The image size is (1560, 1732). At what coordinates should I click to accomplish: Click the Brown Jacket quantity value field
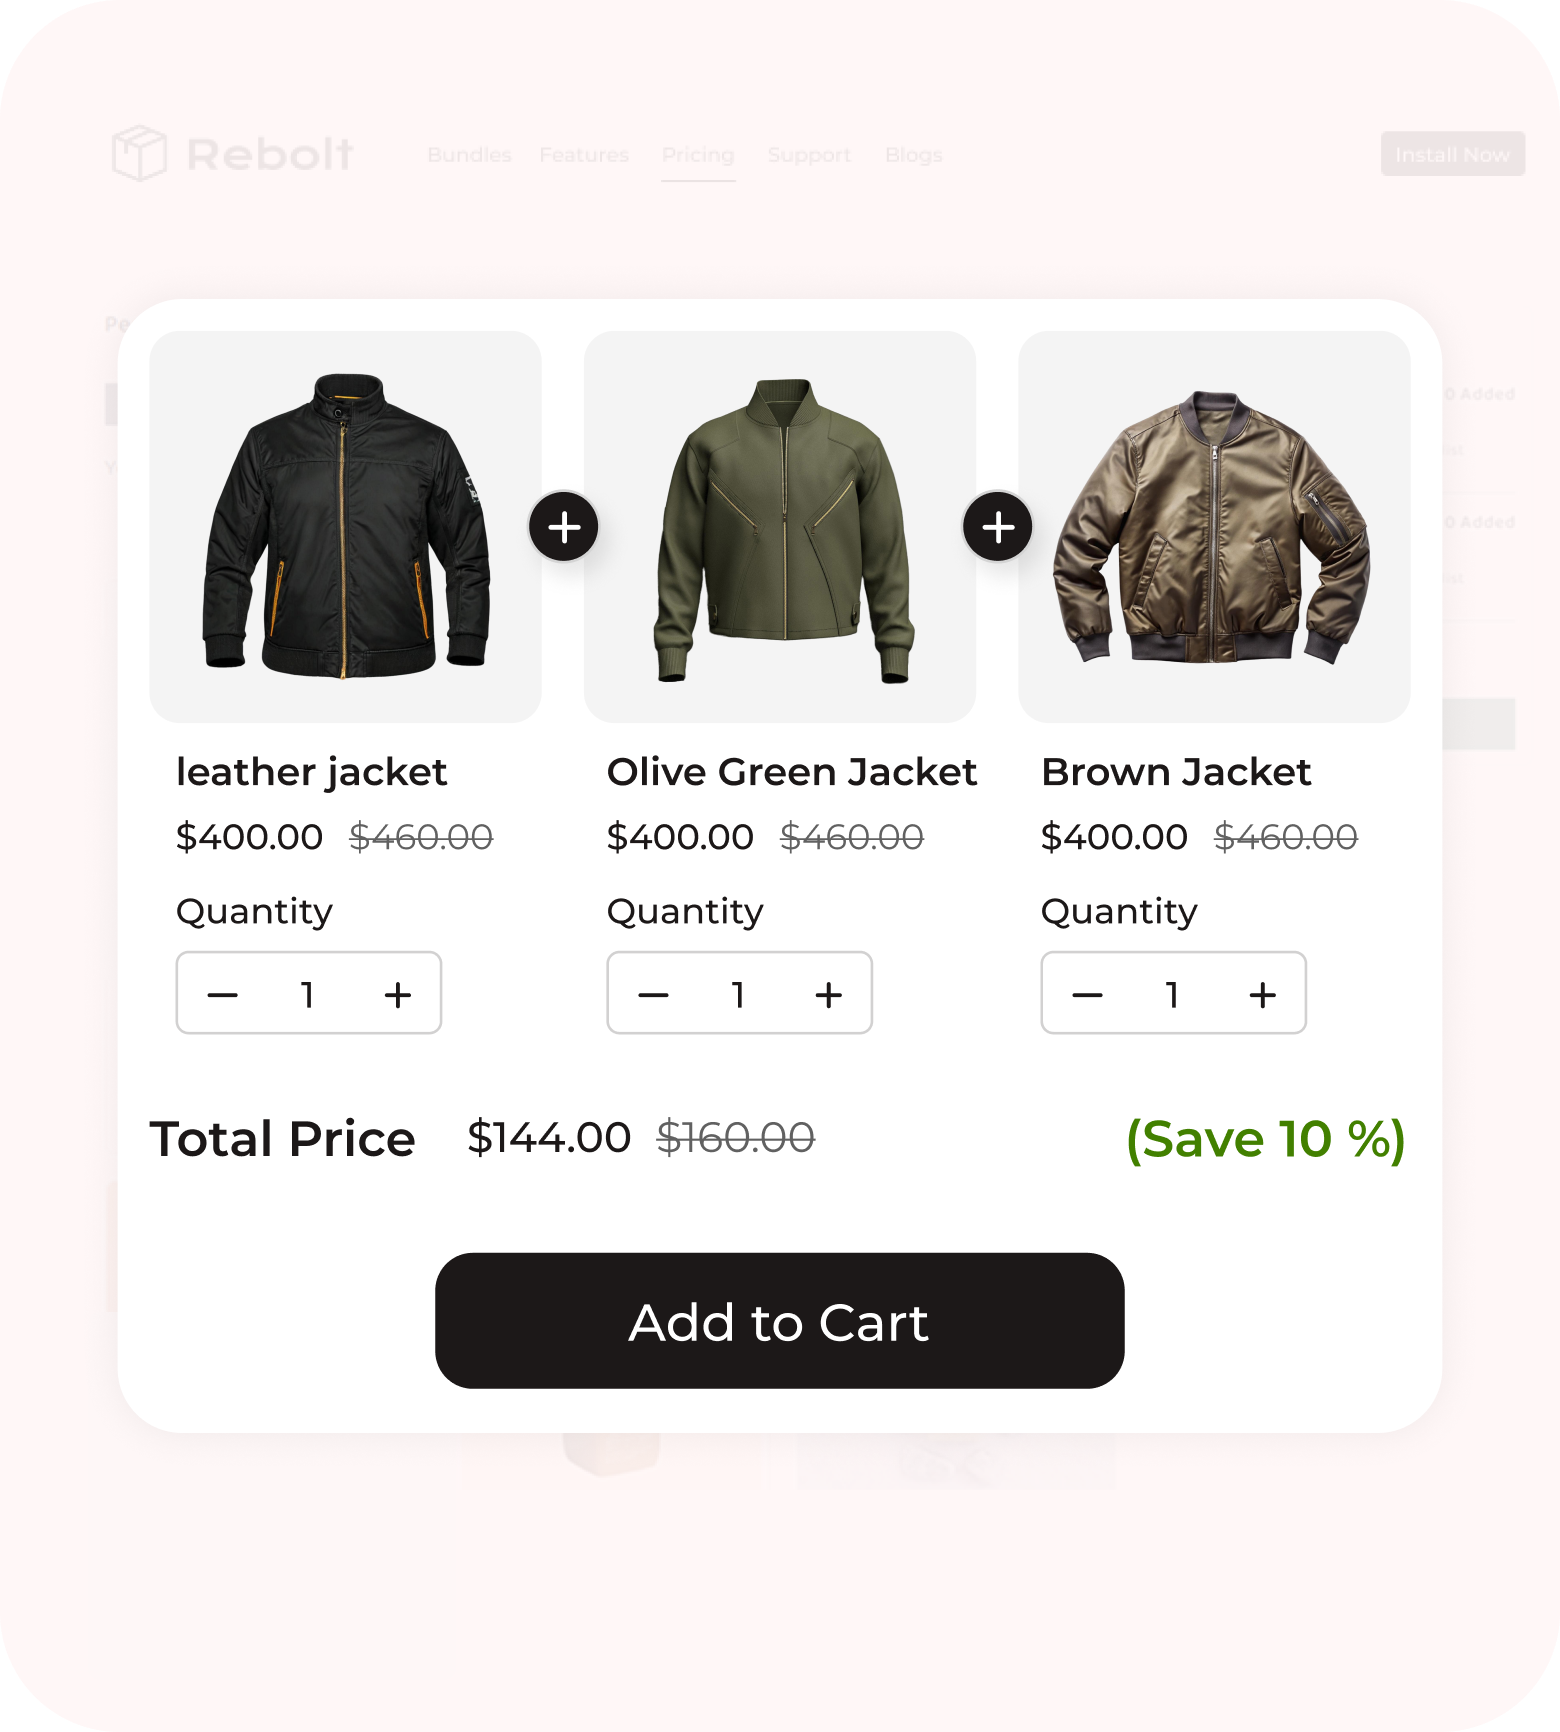tap(1172, 994)
